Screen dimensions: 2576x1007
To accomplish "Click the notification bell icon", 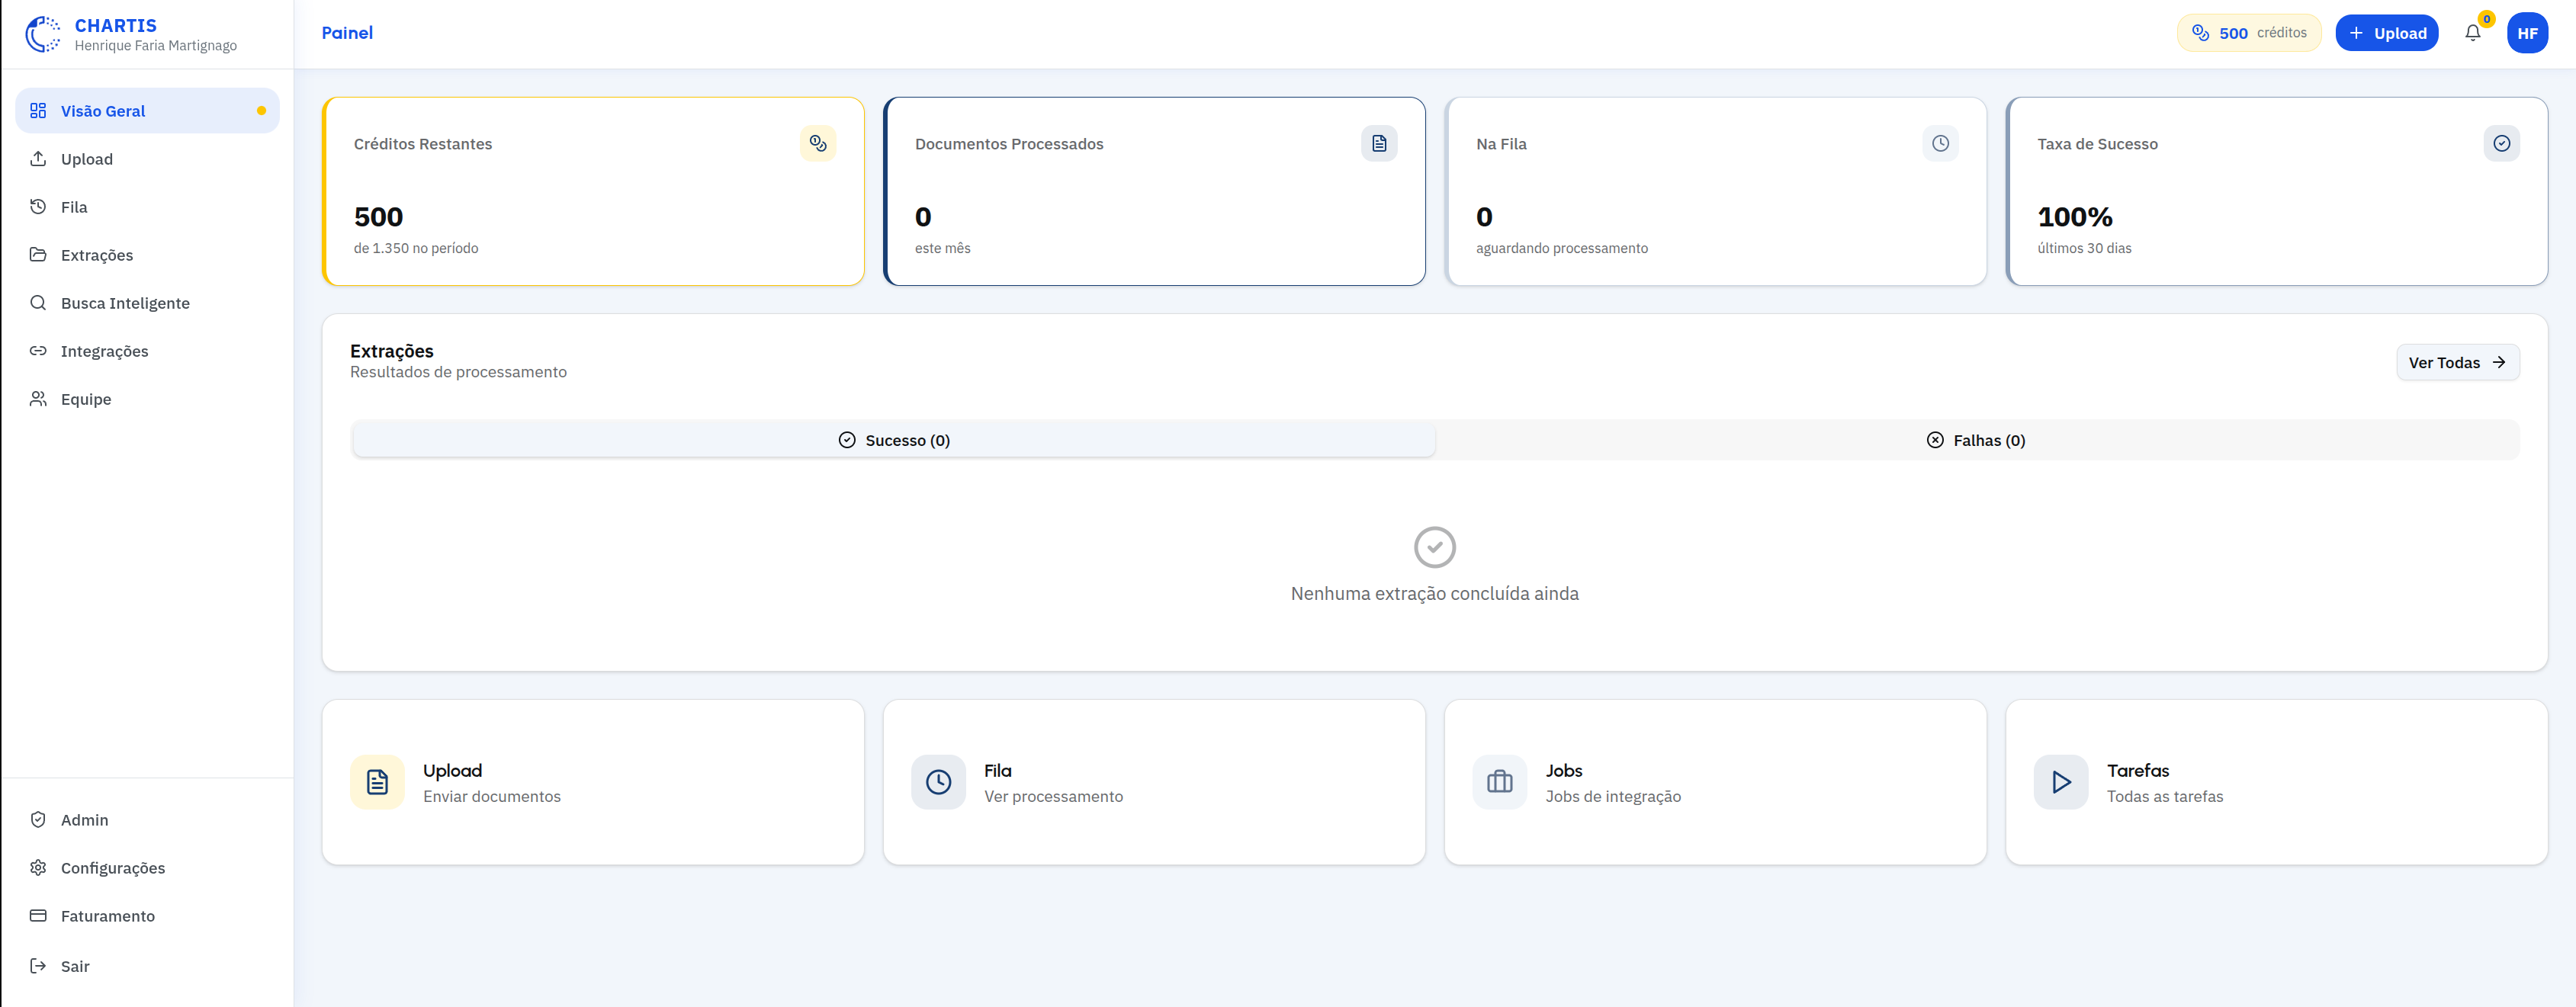I will (x=2472, y=33).
